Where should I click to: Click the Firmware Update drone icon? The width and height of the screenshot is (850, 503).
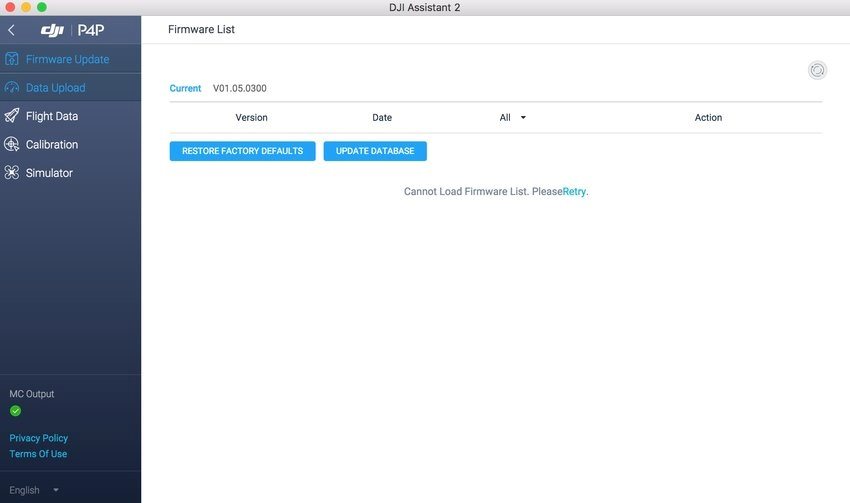tap(12, 59)
